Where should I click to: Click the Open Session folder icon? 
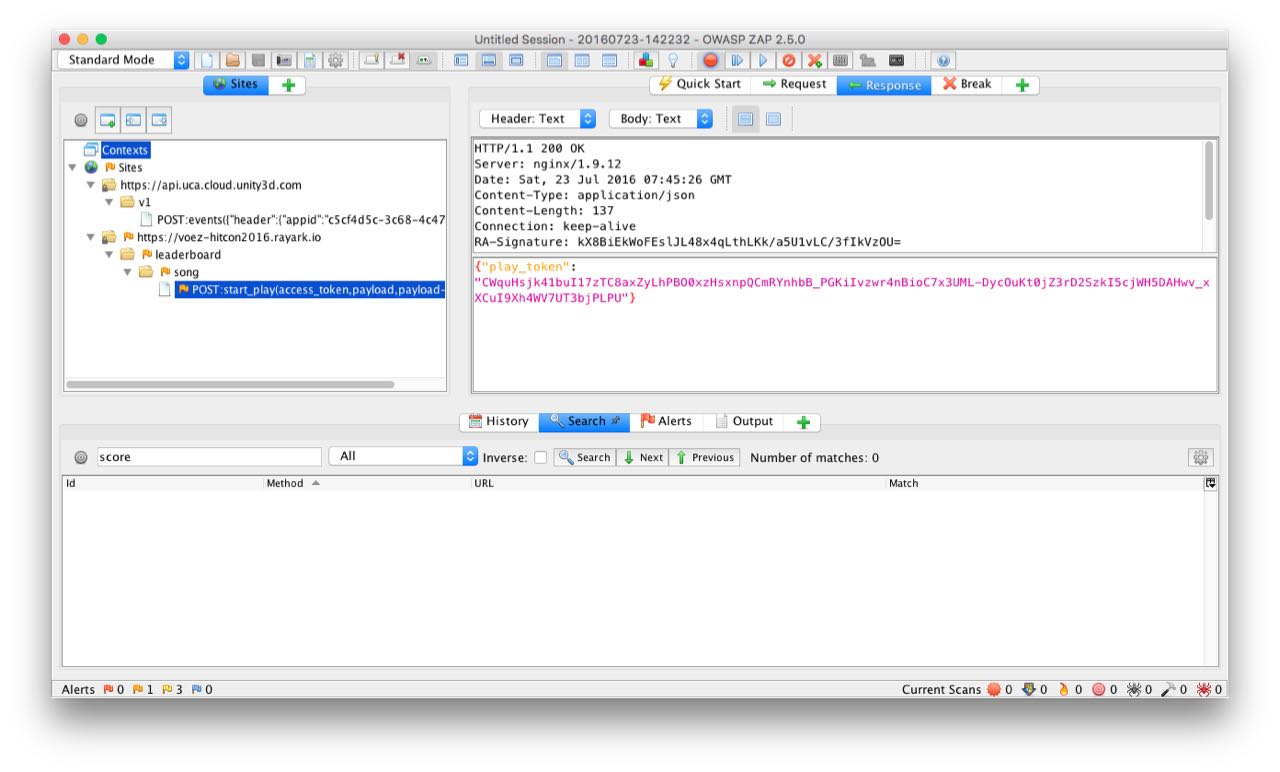click(x=233, y=60)
